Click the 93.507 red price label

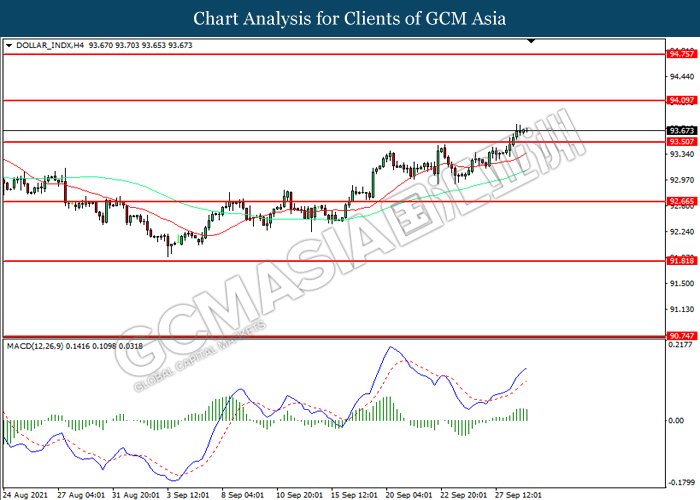point(682,142)
